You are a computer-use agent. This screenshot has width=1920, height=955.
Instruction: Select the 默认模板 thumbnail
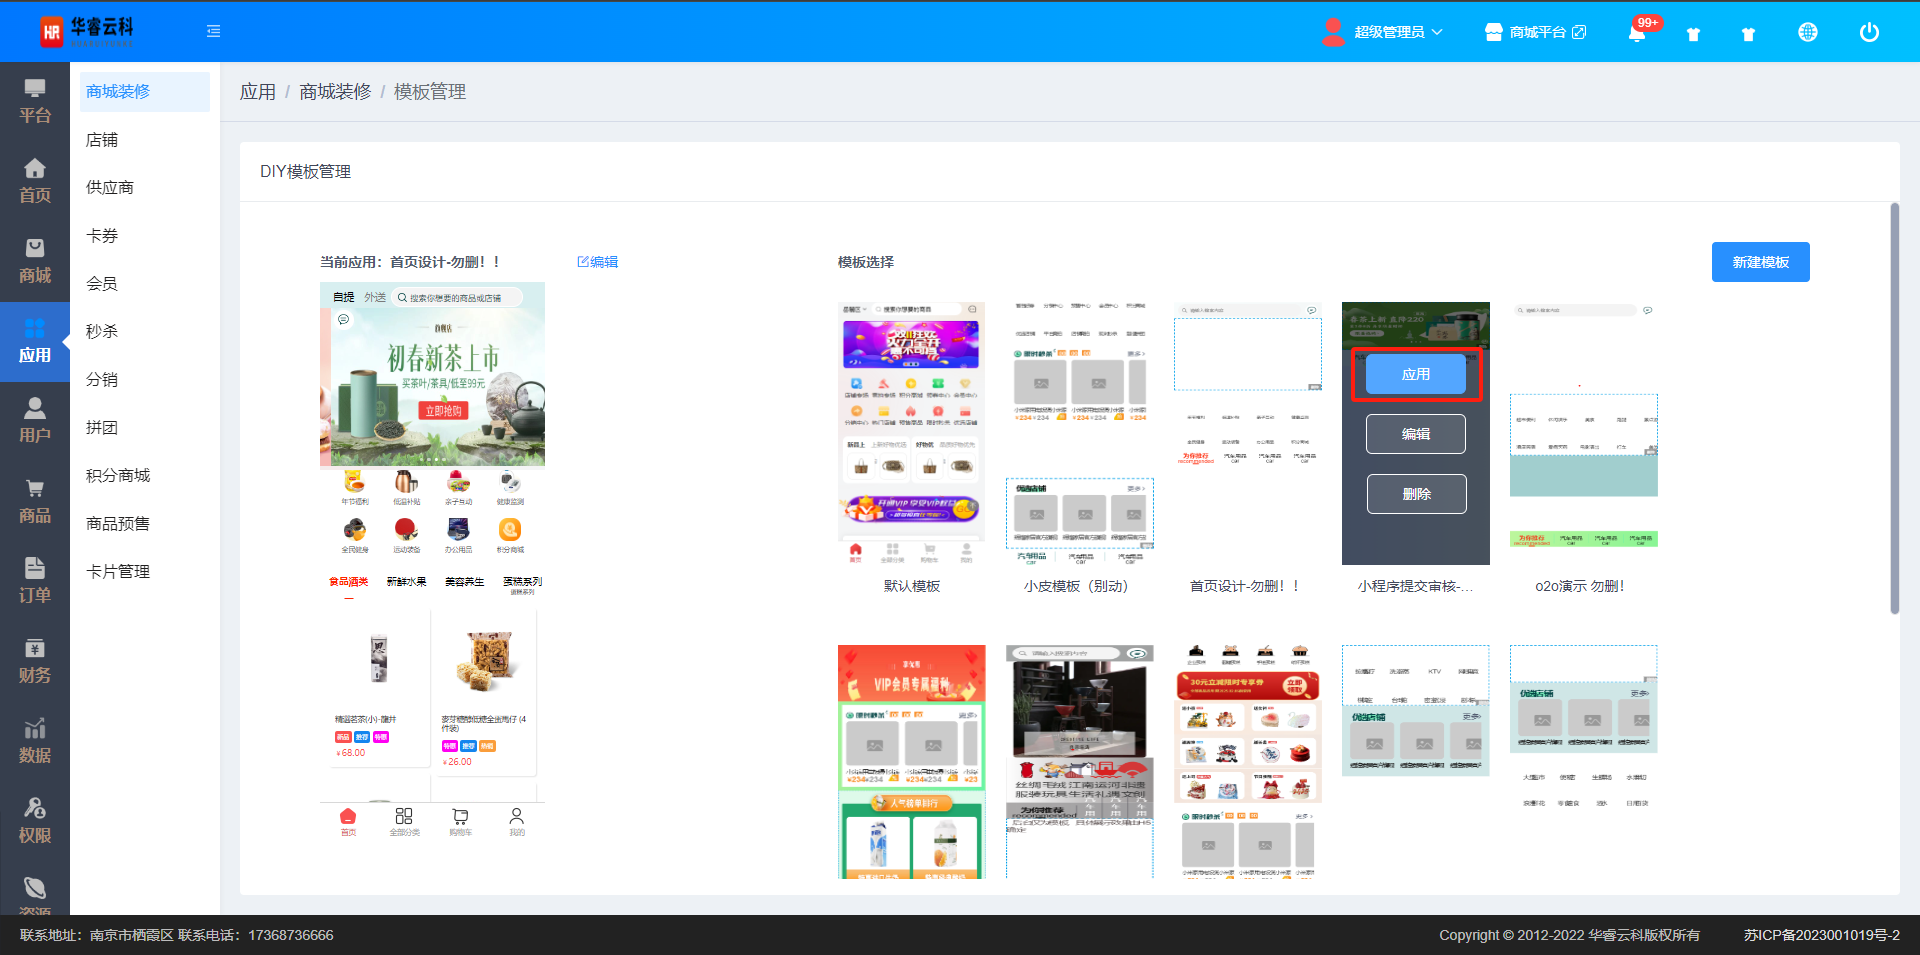[911, 434]
